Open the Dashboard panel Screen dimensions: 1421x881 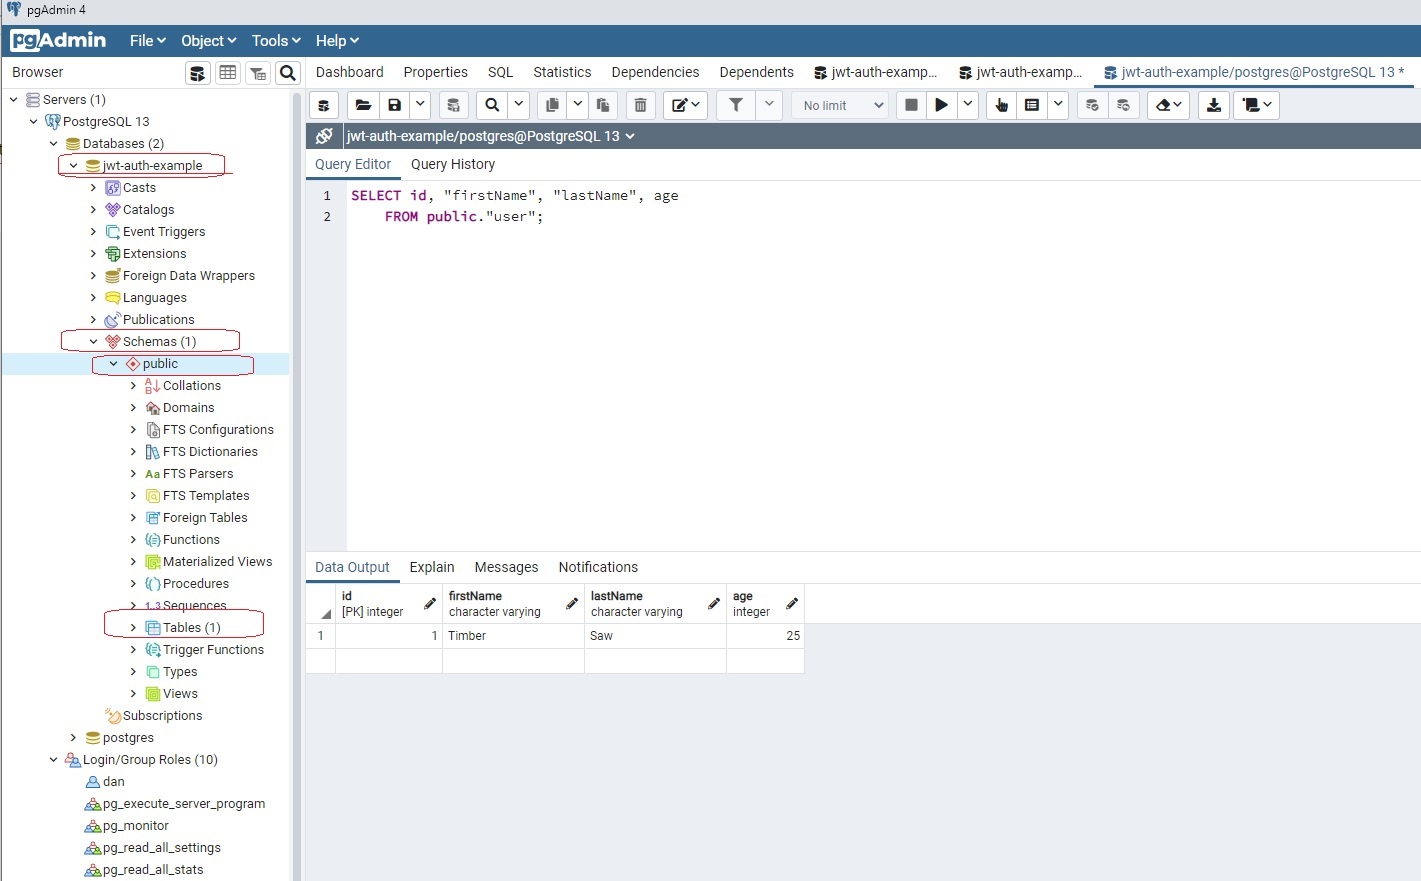pos(349,72)
